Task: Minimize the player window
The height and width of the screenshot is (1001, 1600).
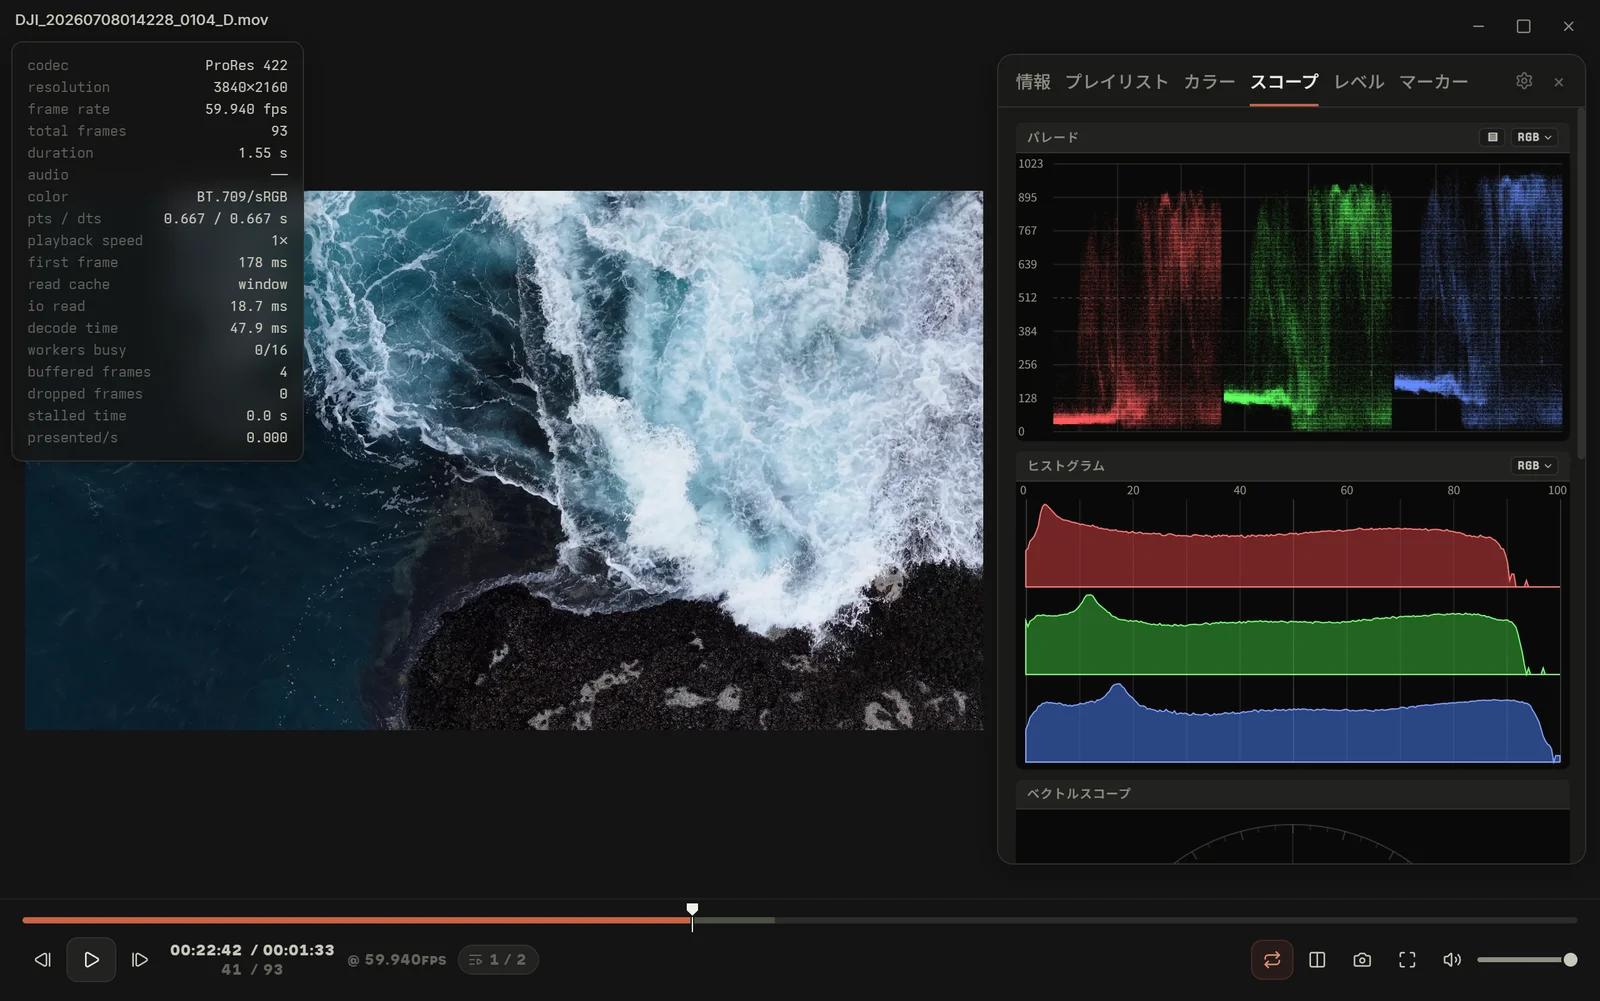Action: click(1478, 26)
